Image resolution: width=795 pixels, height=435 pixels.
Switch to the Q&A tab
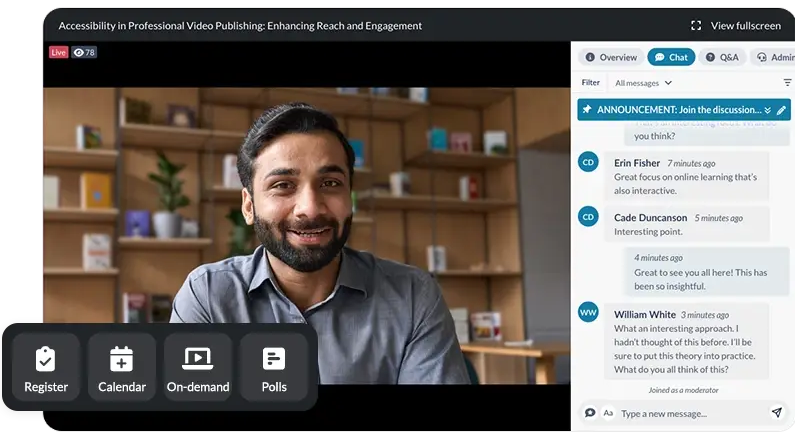[x=722, y=57]
